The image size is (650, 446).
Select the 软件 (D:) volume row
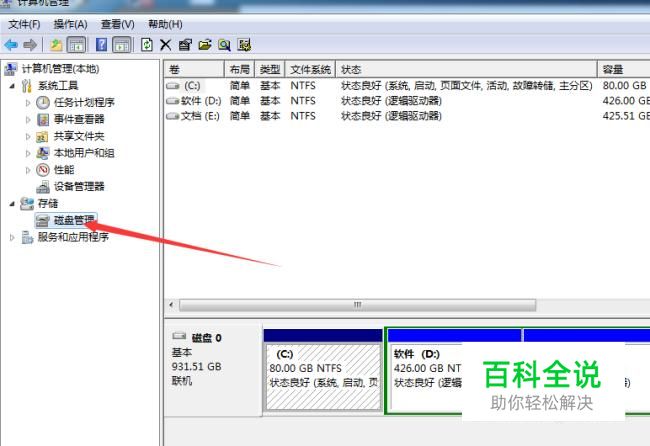pyautogui.click(x=407, y=101)
